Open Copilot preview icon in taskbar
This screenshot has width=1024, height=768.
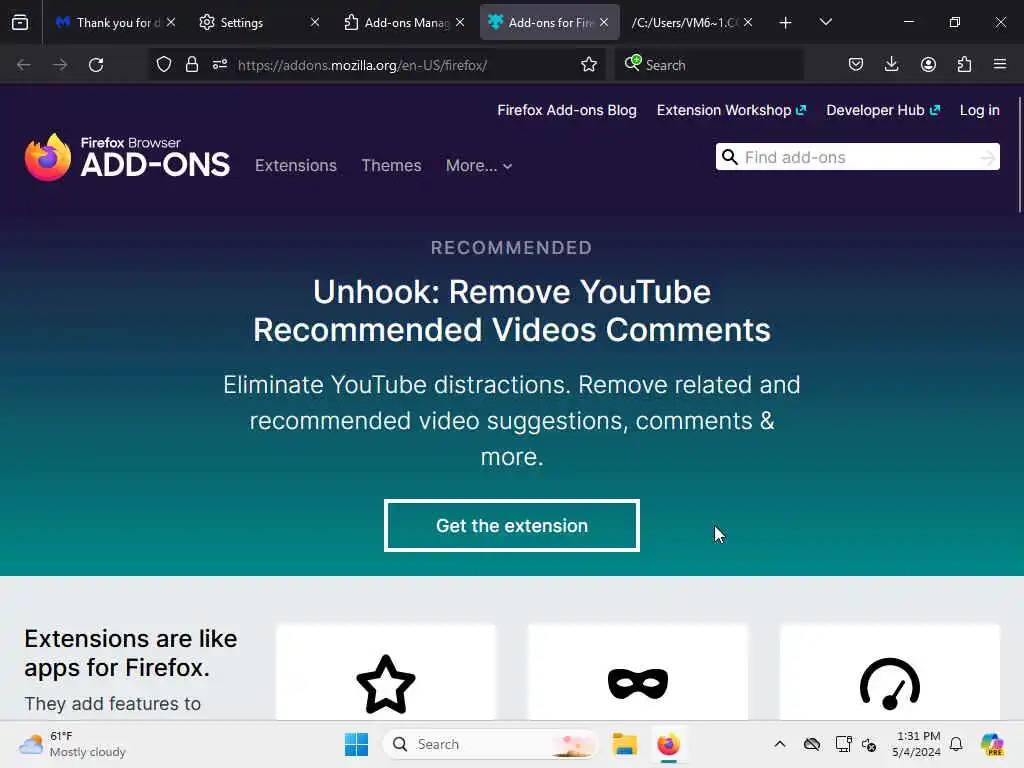click(x=992, y=744)
